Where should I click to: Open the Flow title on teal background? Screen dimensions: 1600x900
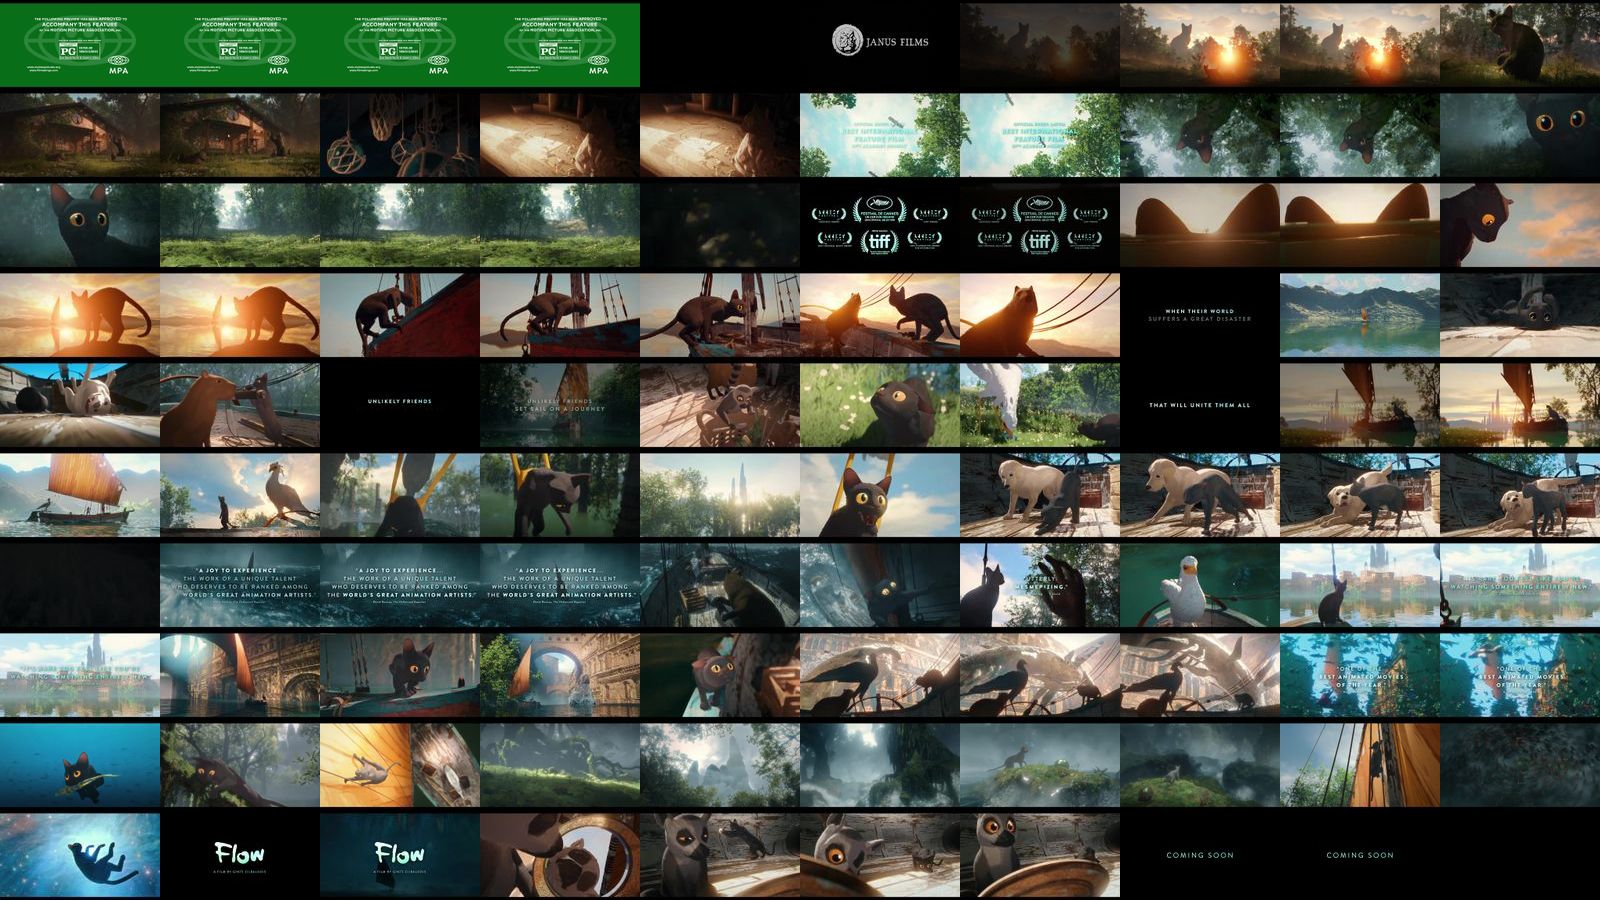400,855
